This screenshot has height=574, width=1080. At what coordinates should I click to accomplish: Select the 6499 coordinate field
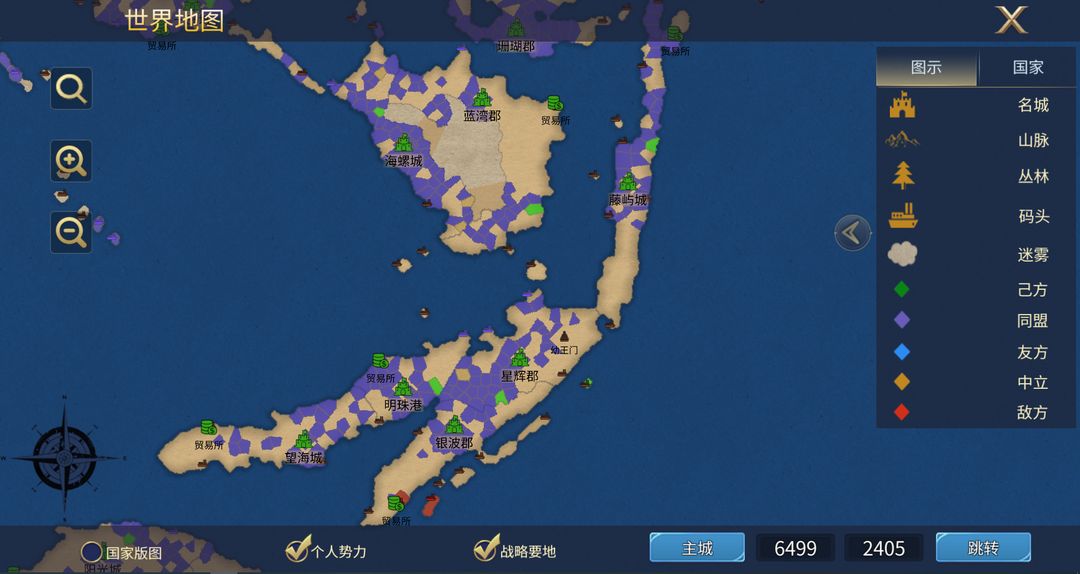tap(796, 549)
